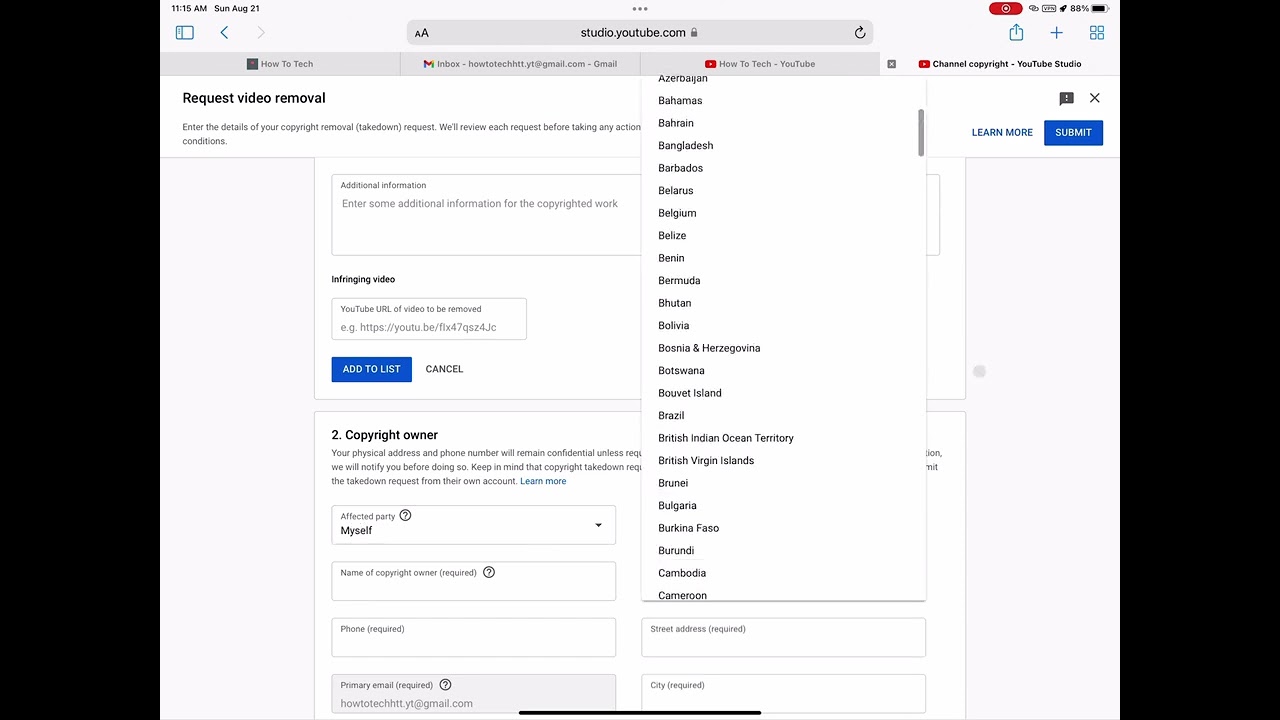The width and height of the screenshot is (1280, 720).
Task: Open the Share sheet icon
Action: [1016, 33]
